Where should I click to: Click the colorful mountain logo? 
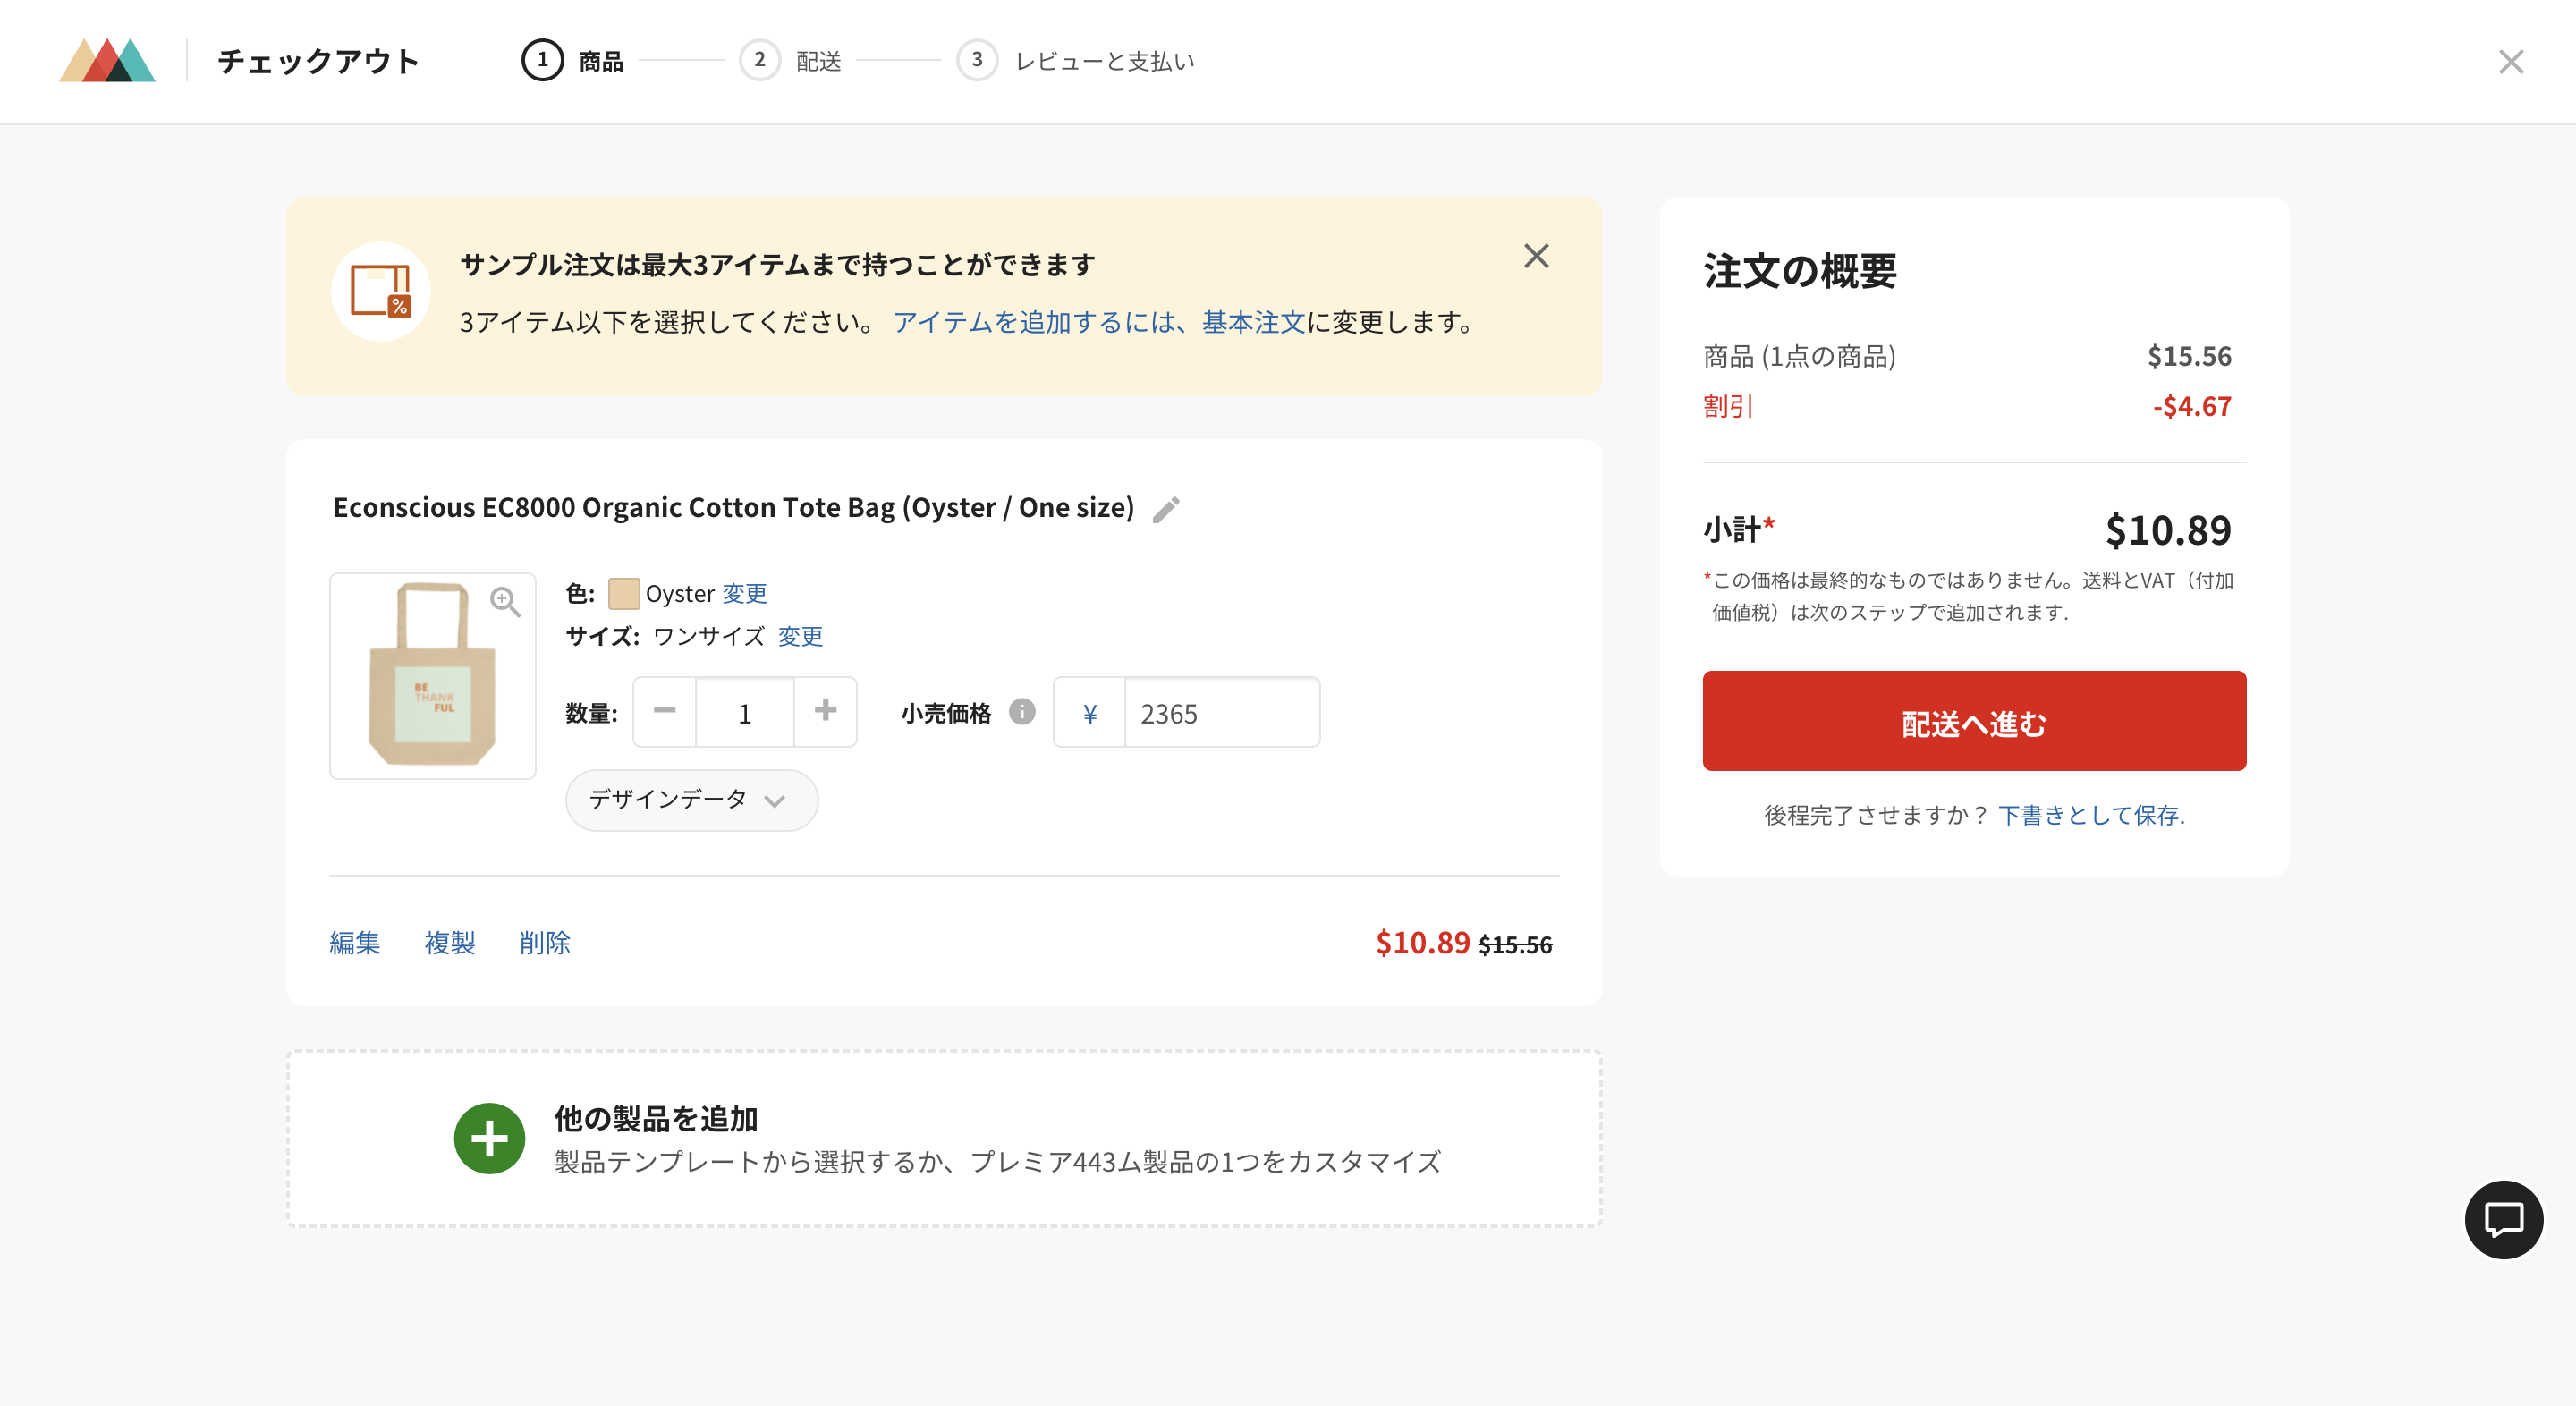(x=108, y=61)
